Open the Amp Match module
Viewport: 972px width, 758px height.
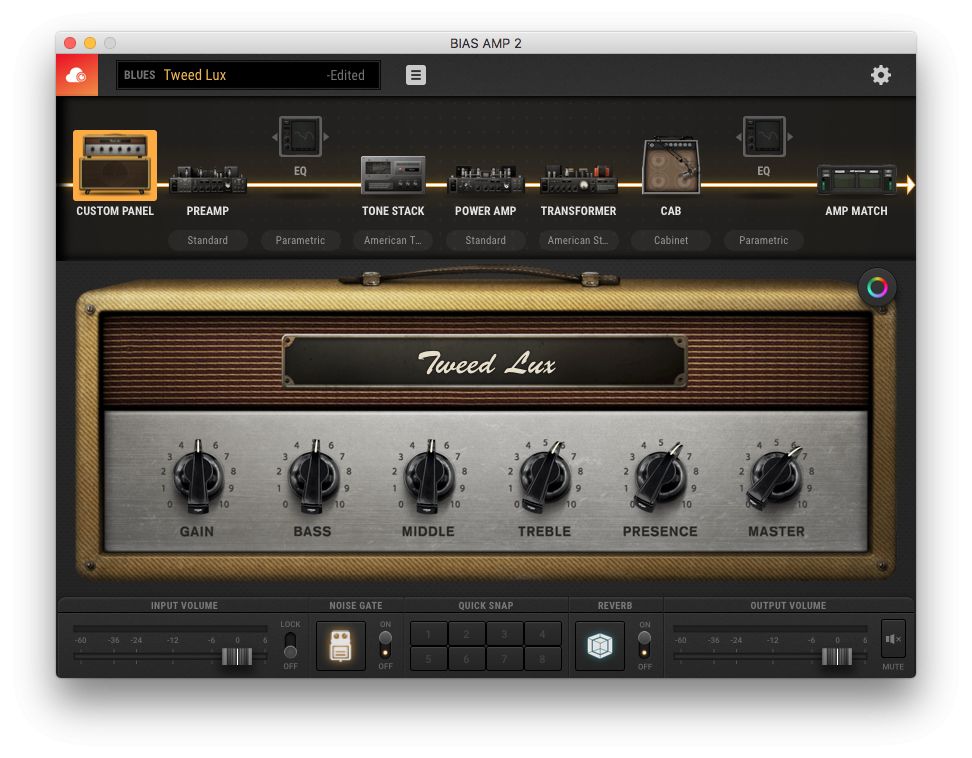856,182
